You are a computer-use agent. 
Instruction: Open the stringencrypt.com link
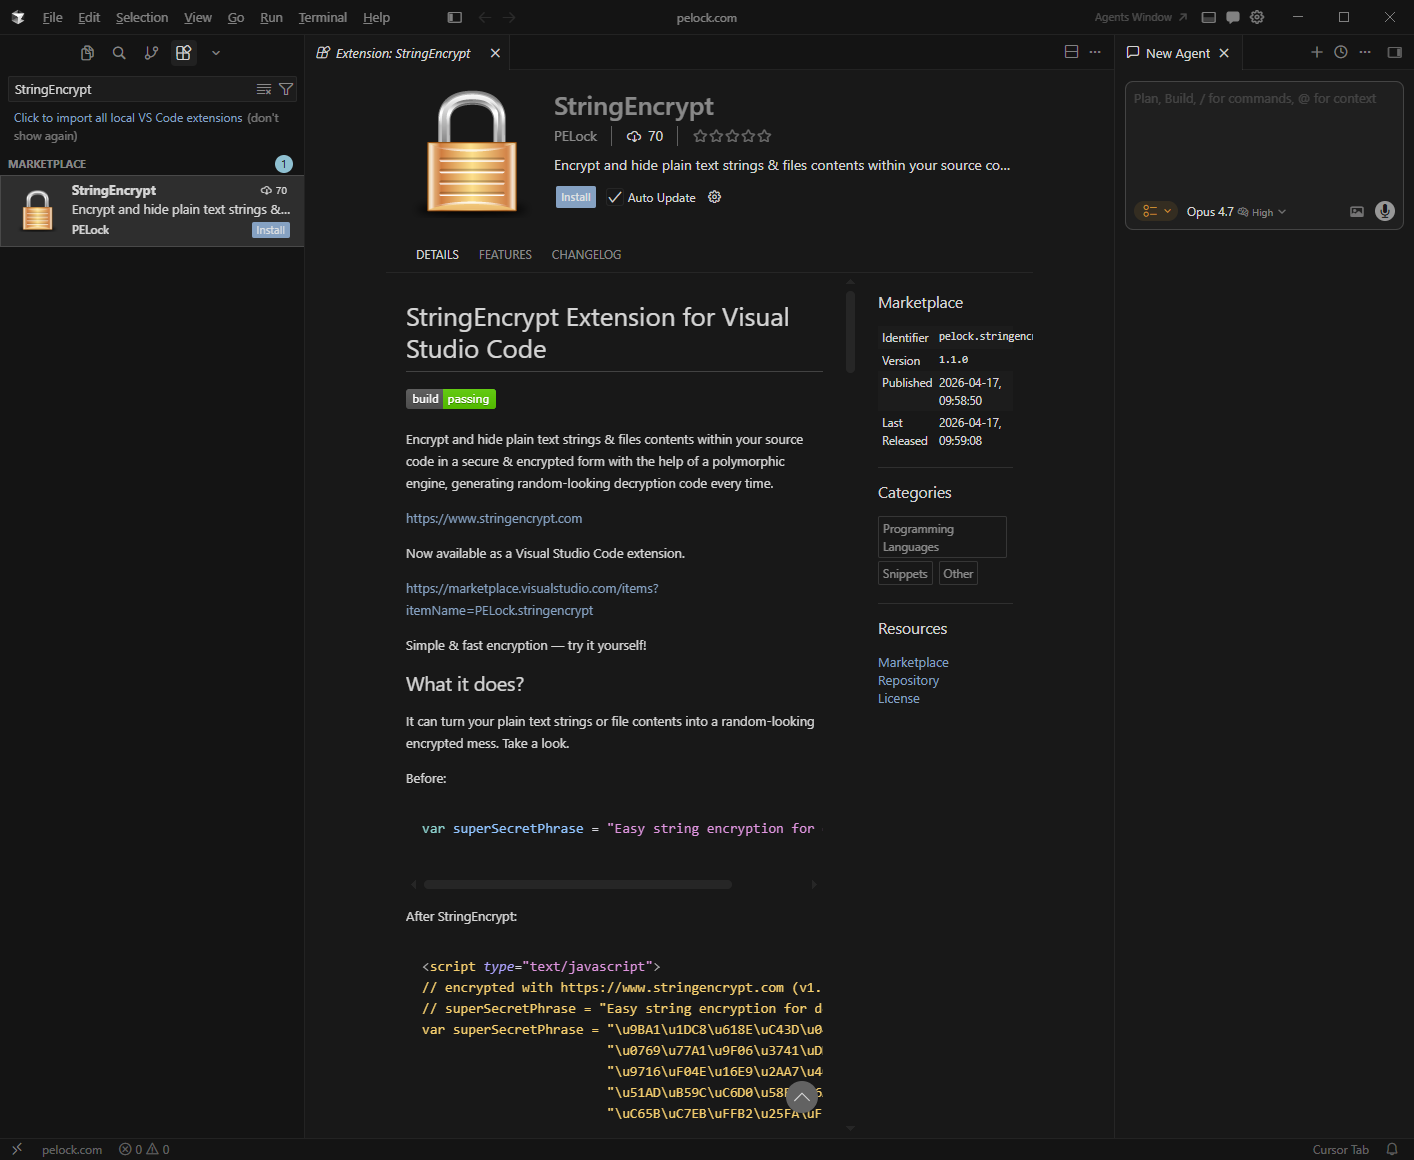494,518
